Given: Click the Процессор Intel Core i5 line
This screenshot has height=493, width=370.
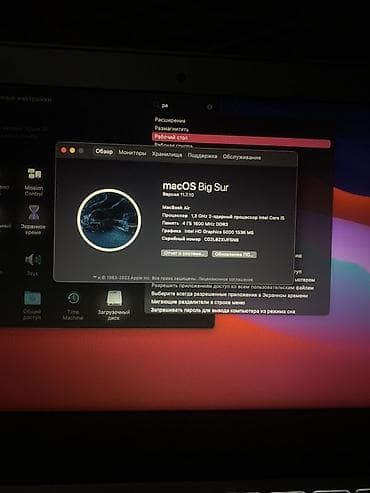Looking at the screenshot, I should 223,217.
